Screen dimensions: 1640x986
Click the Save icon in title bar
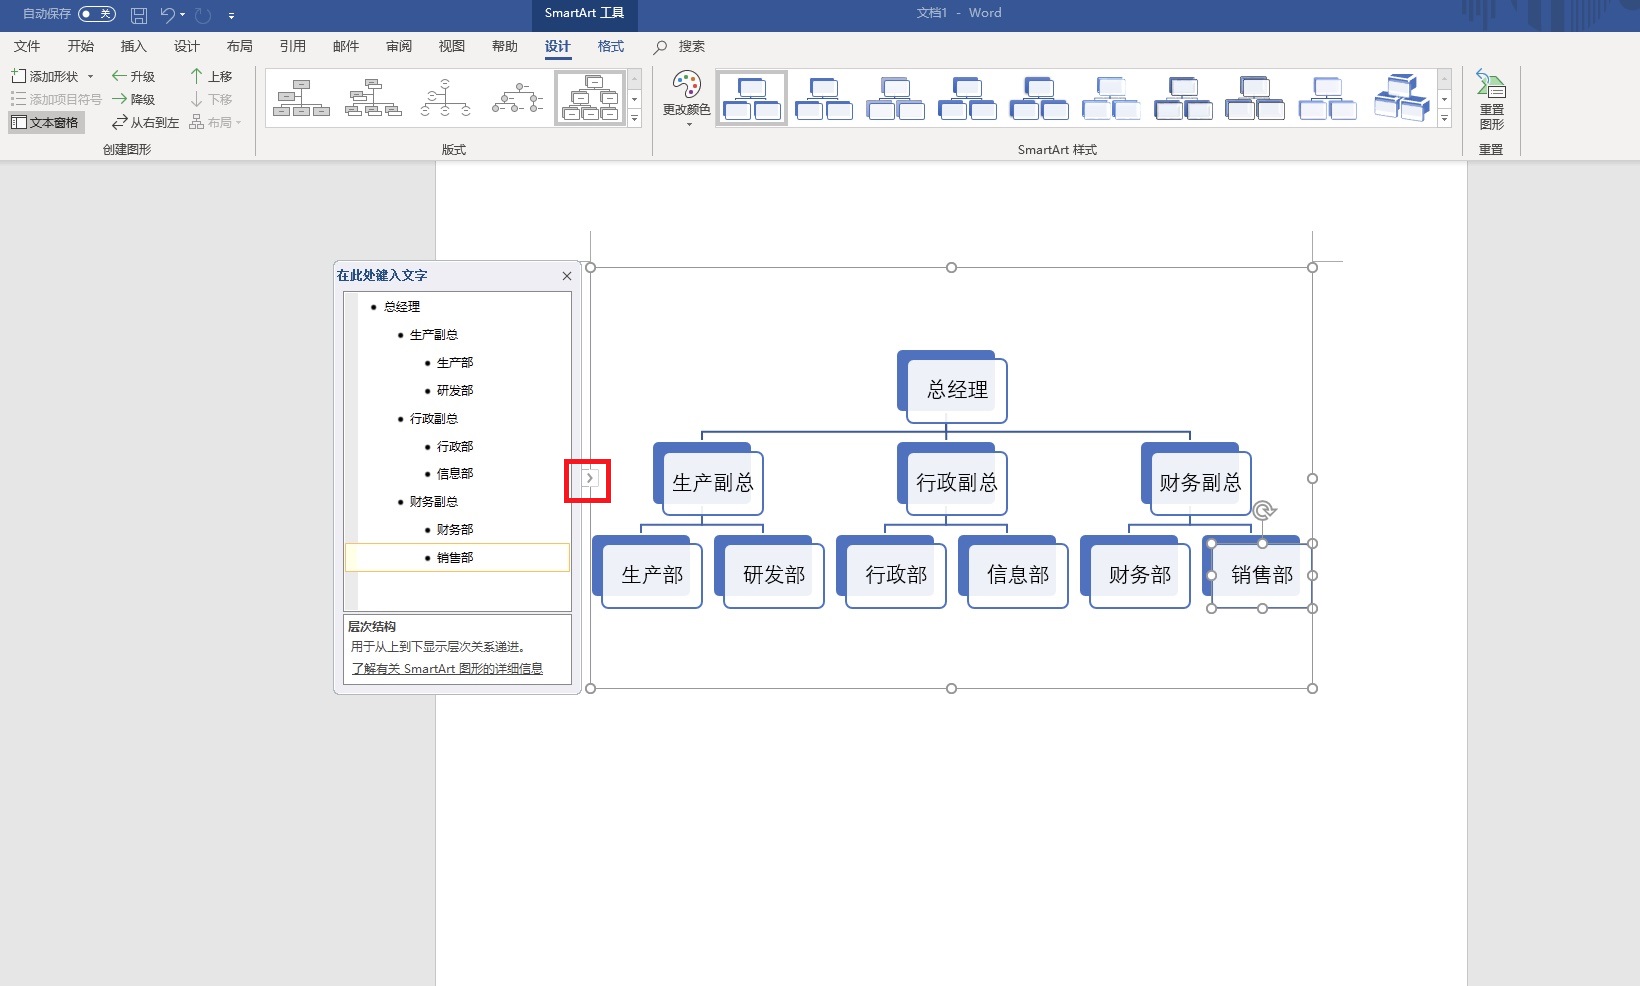click(x=139, y=15)
